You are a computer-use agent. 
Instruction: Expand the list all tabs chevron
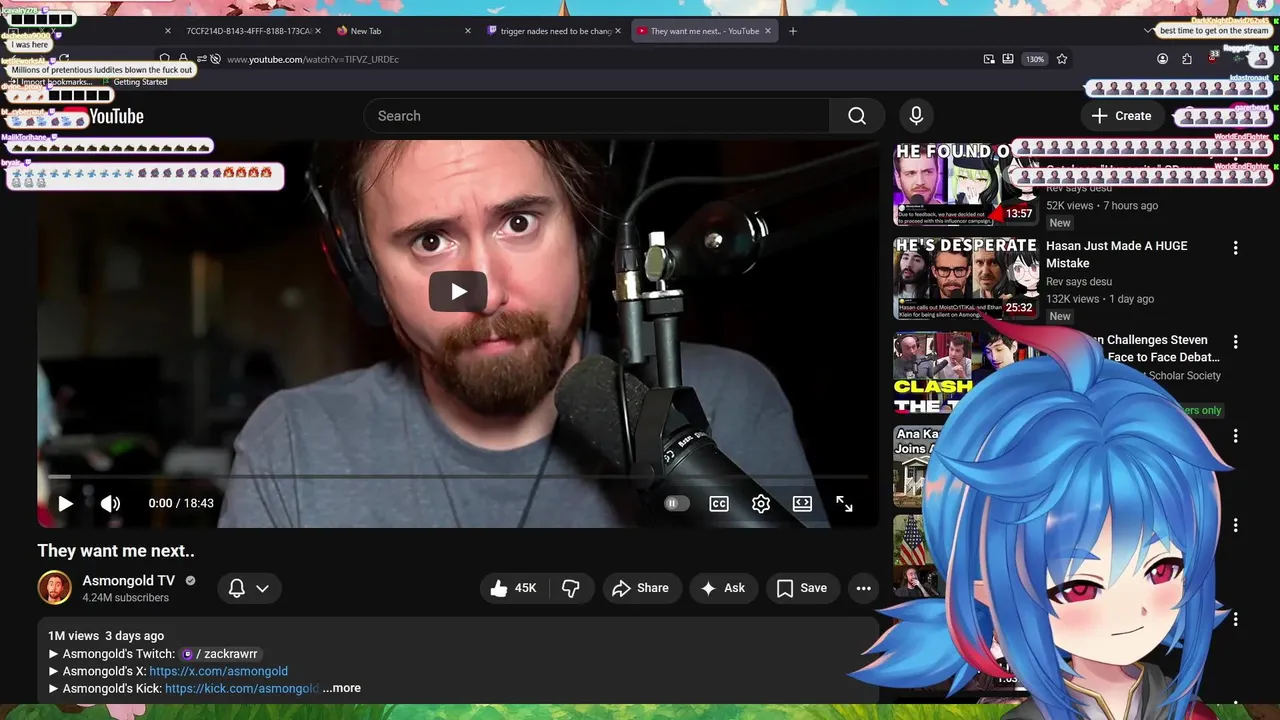pos(1148,31)
